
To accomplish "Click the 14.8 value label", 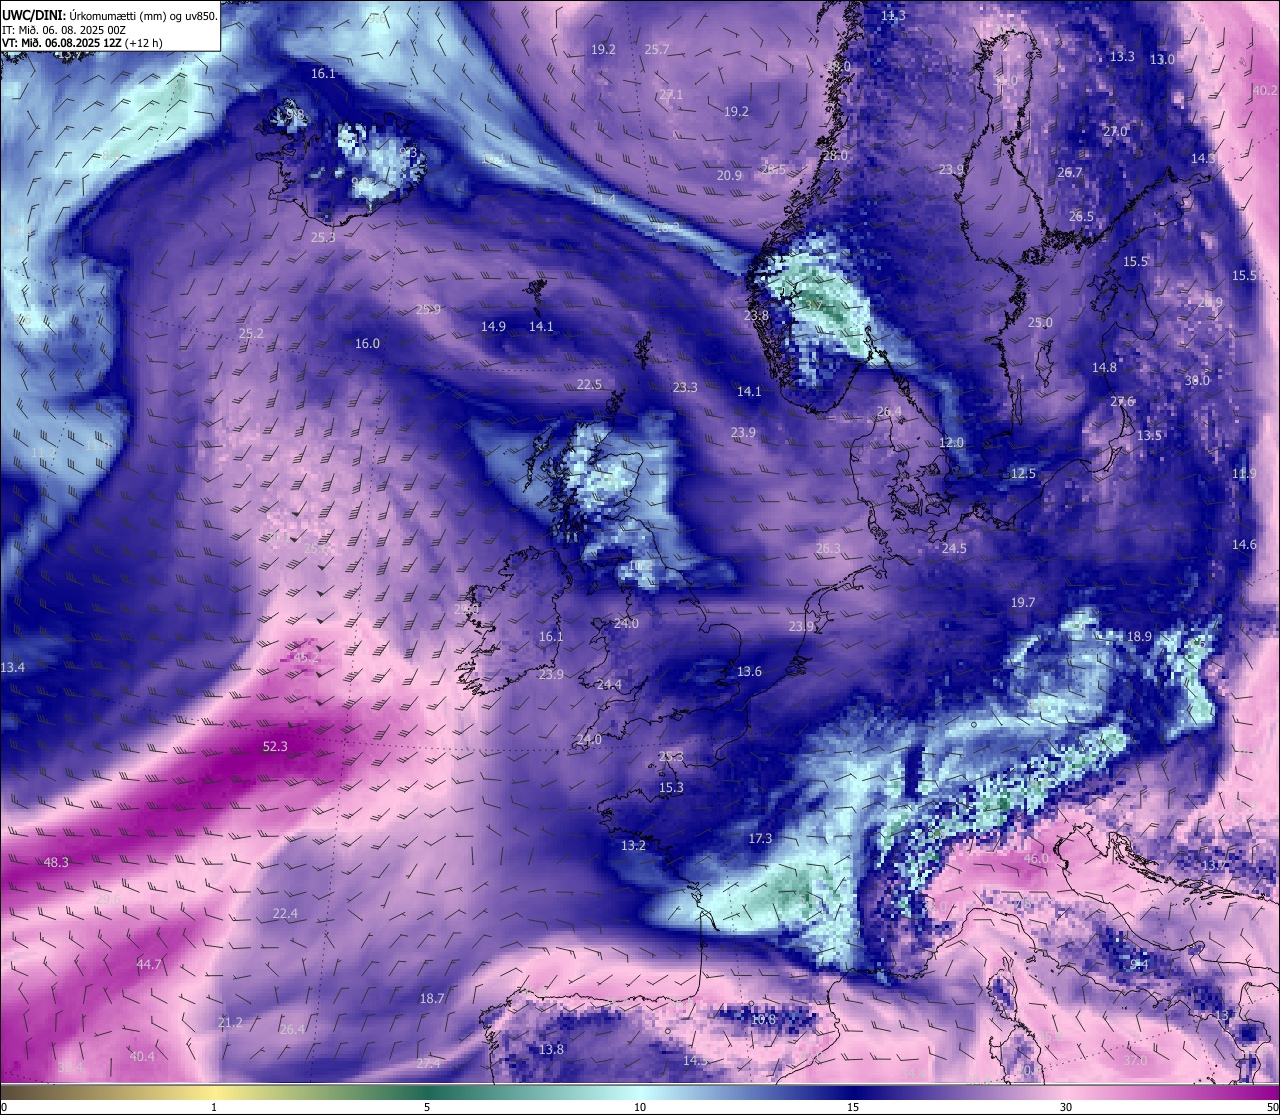I will click(1104, 367).
